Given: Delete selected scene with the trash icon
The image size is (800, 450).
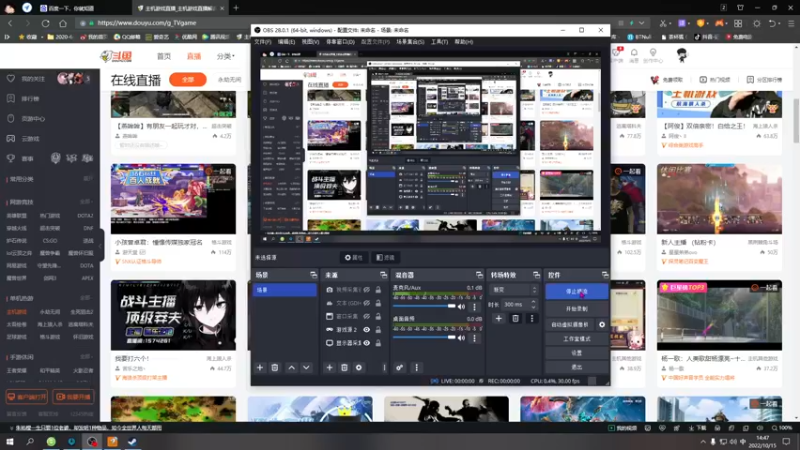Looking at the screenshot, I should click(x=274, y=367).
